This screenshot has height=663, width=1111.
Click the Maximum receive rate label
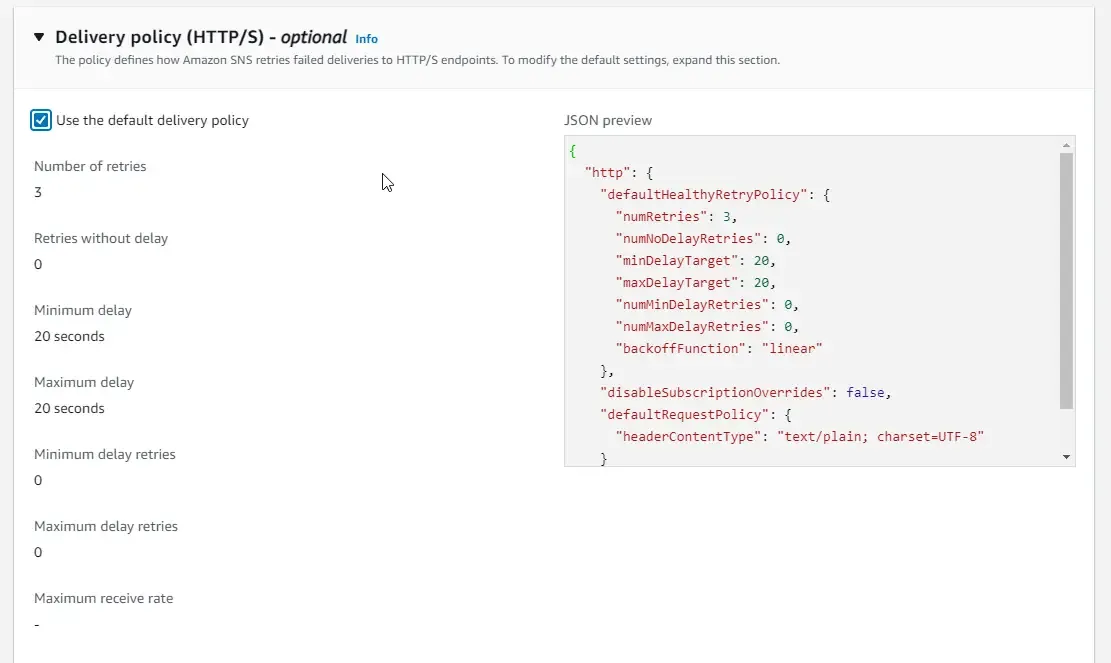click(103, 598)
